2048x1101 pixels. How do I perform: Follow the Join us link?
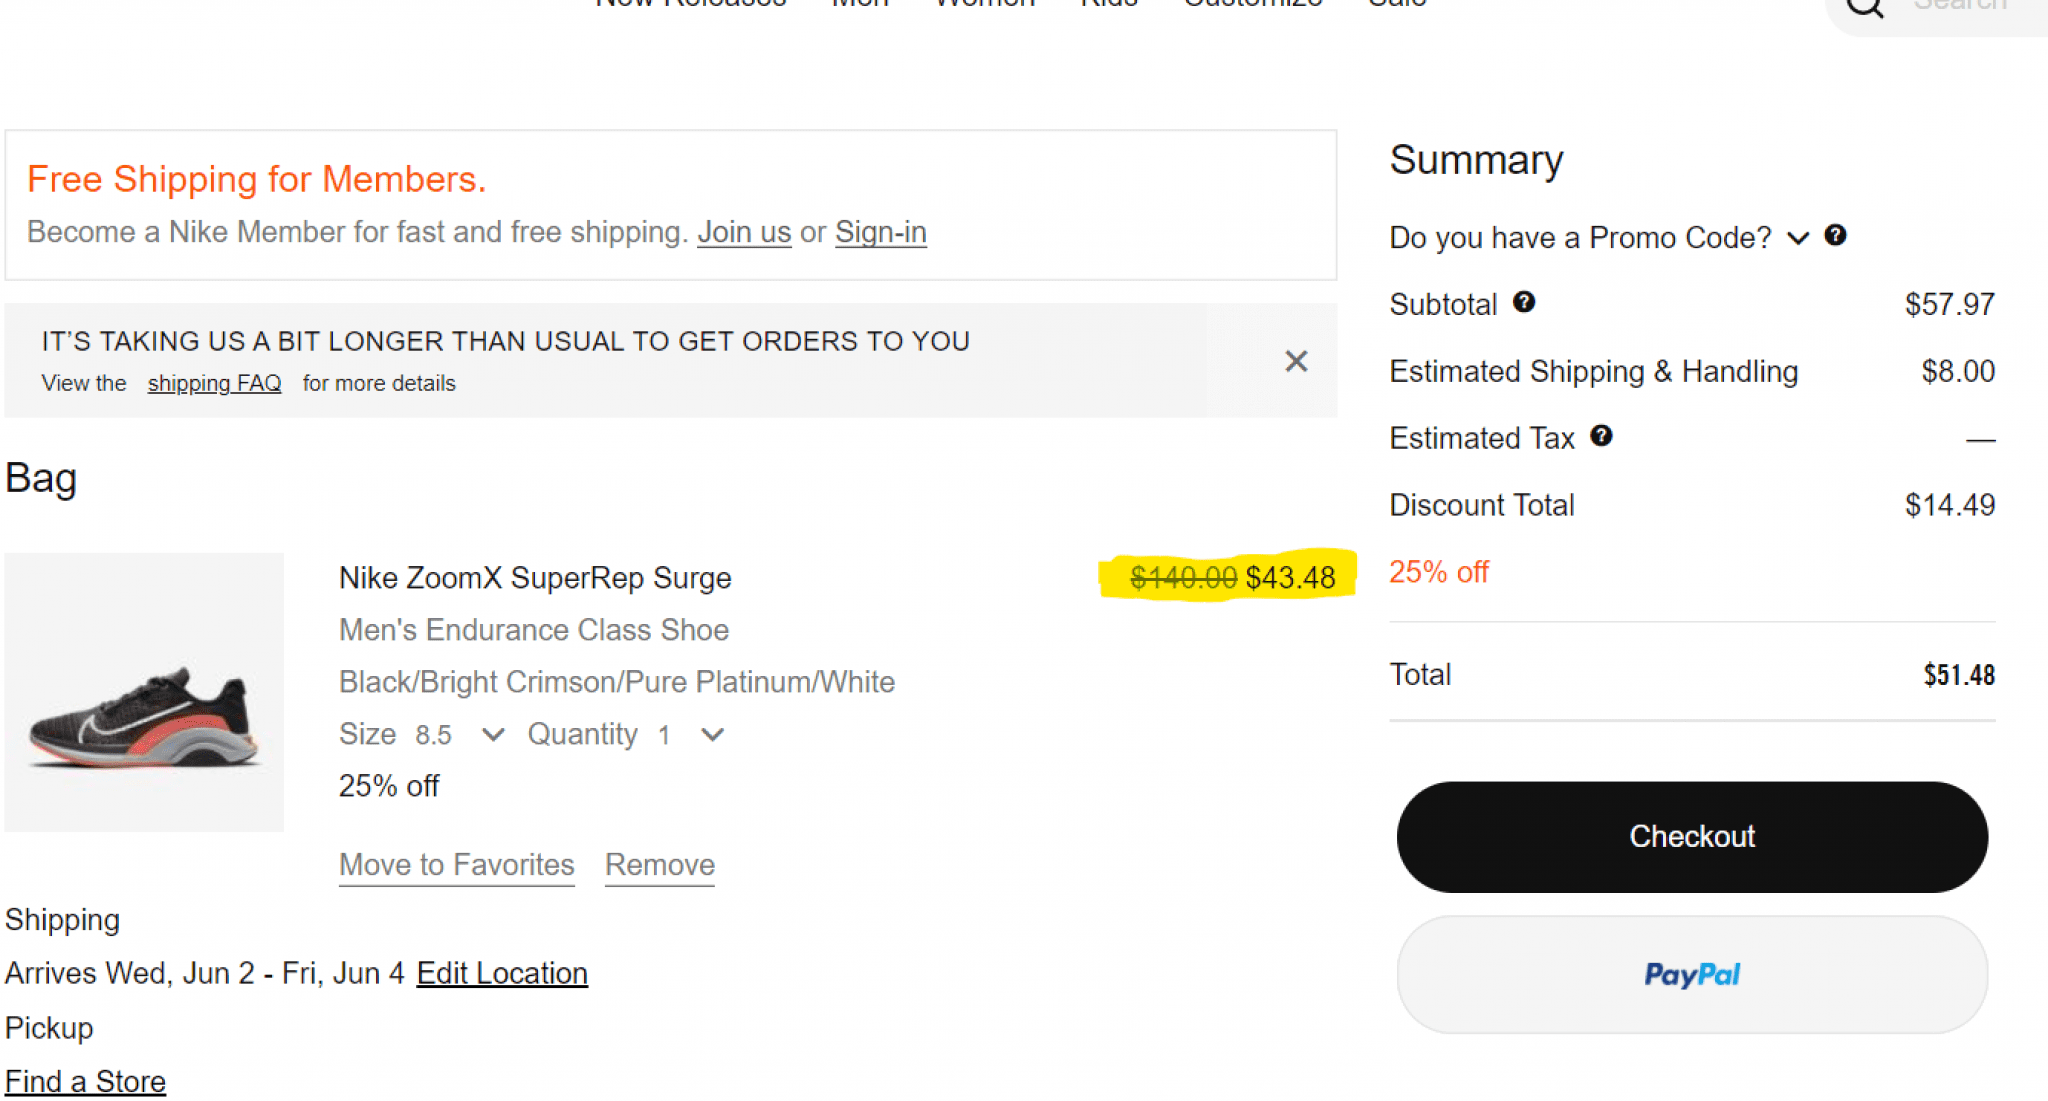pos(744,232)
